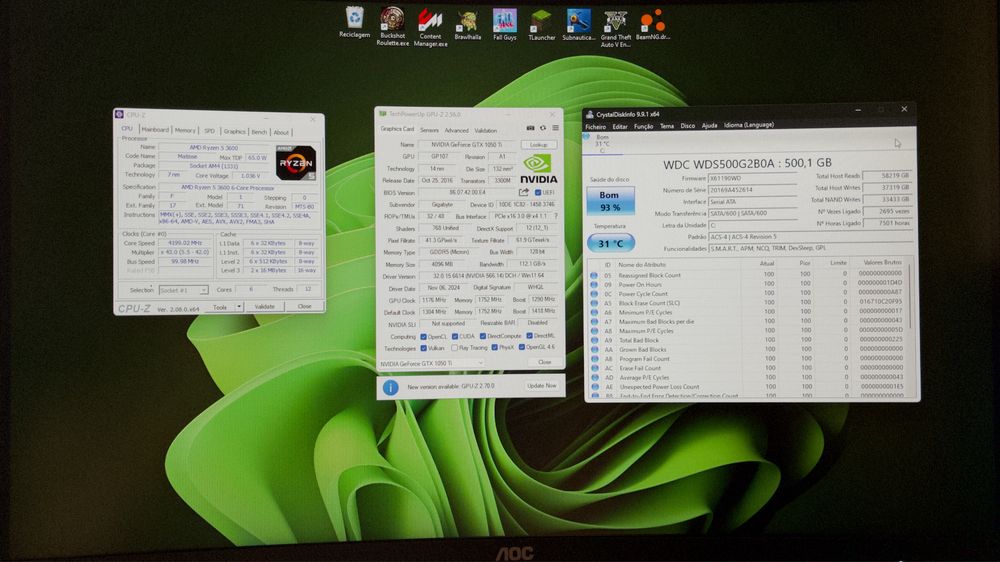Click the status orb for Power On Hours
Viewport: 1000px width, 562px height.
[x=594, y=285]
